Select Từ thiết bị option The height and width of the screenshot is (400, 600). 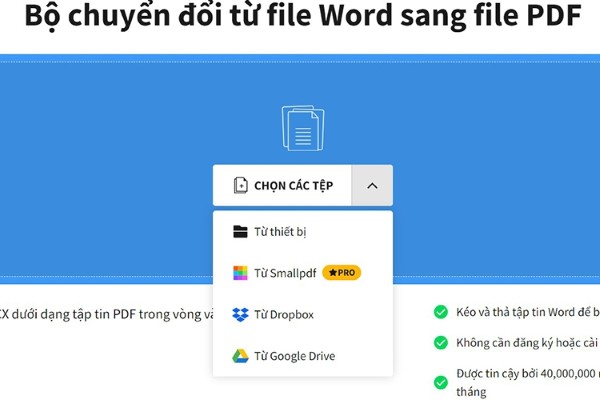click(303, 232)
